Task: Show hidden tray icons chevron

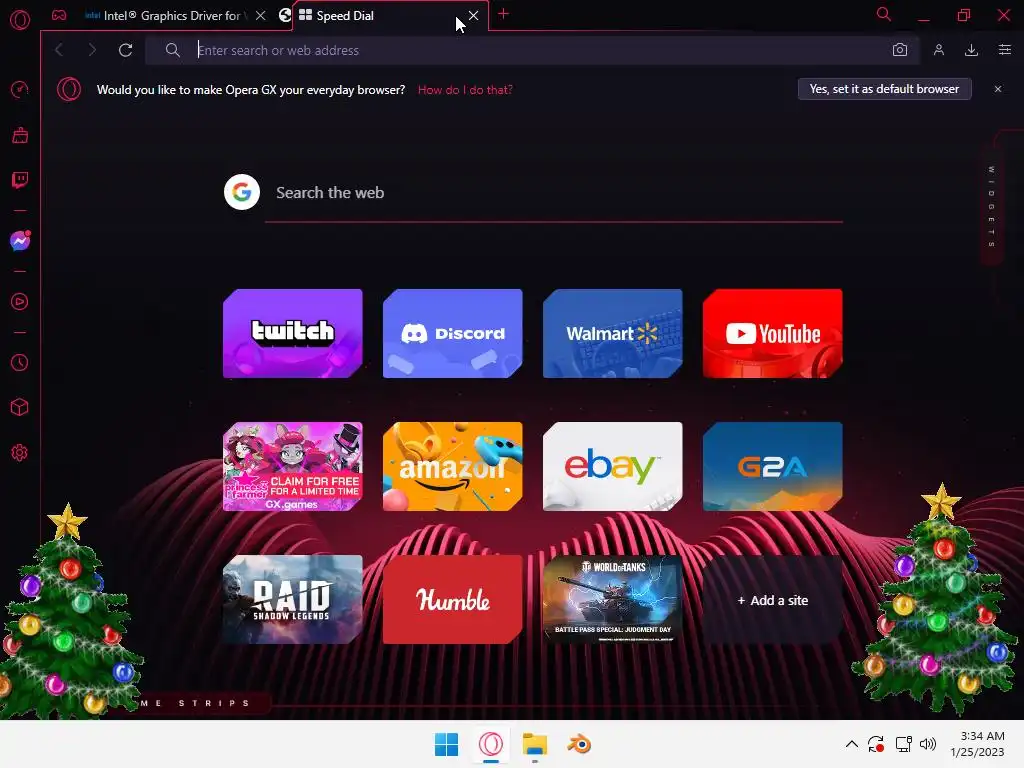Action: (851, 744)
